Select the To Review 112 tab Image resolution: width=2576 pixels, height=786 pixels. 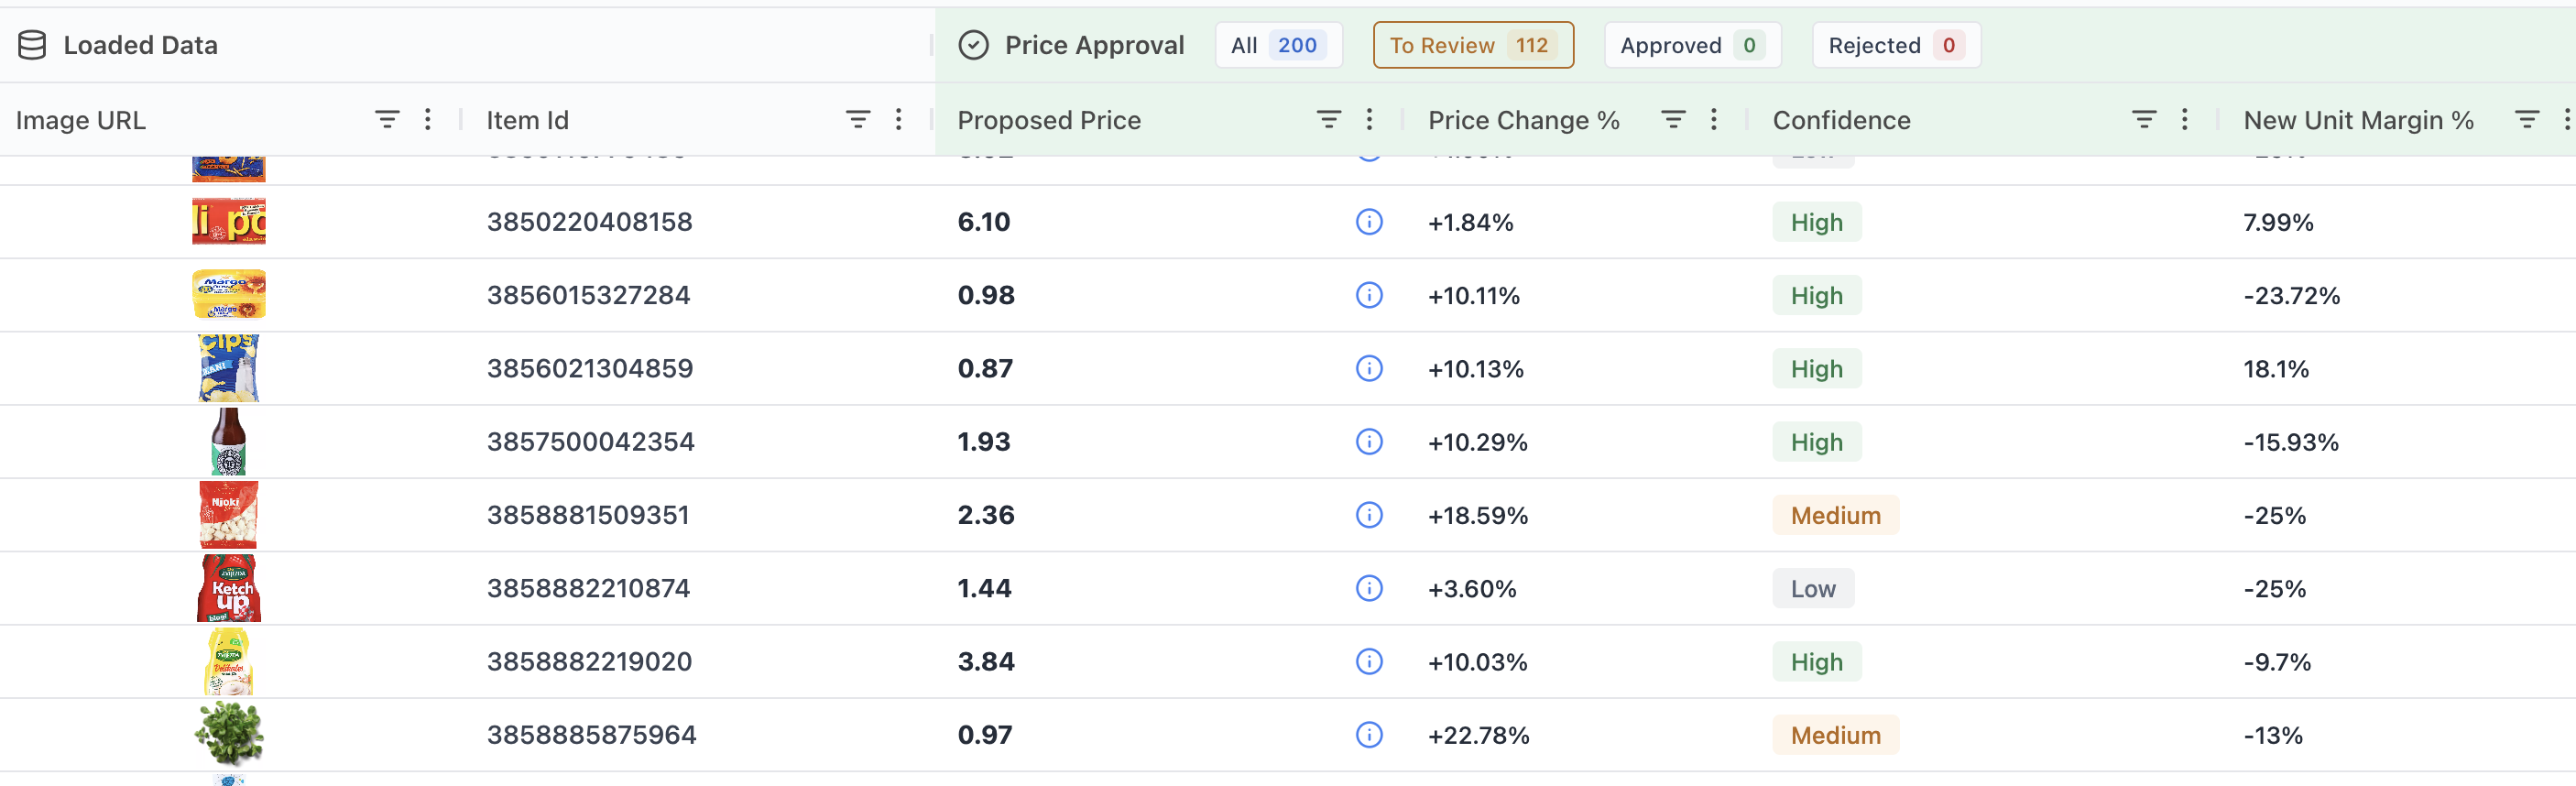[1473, 45]
